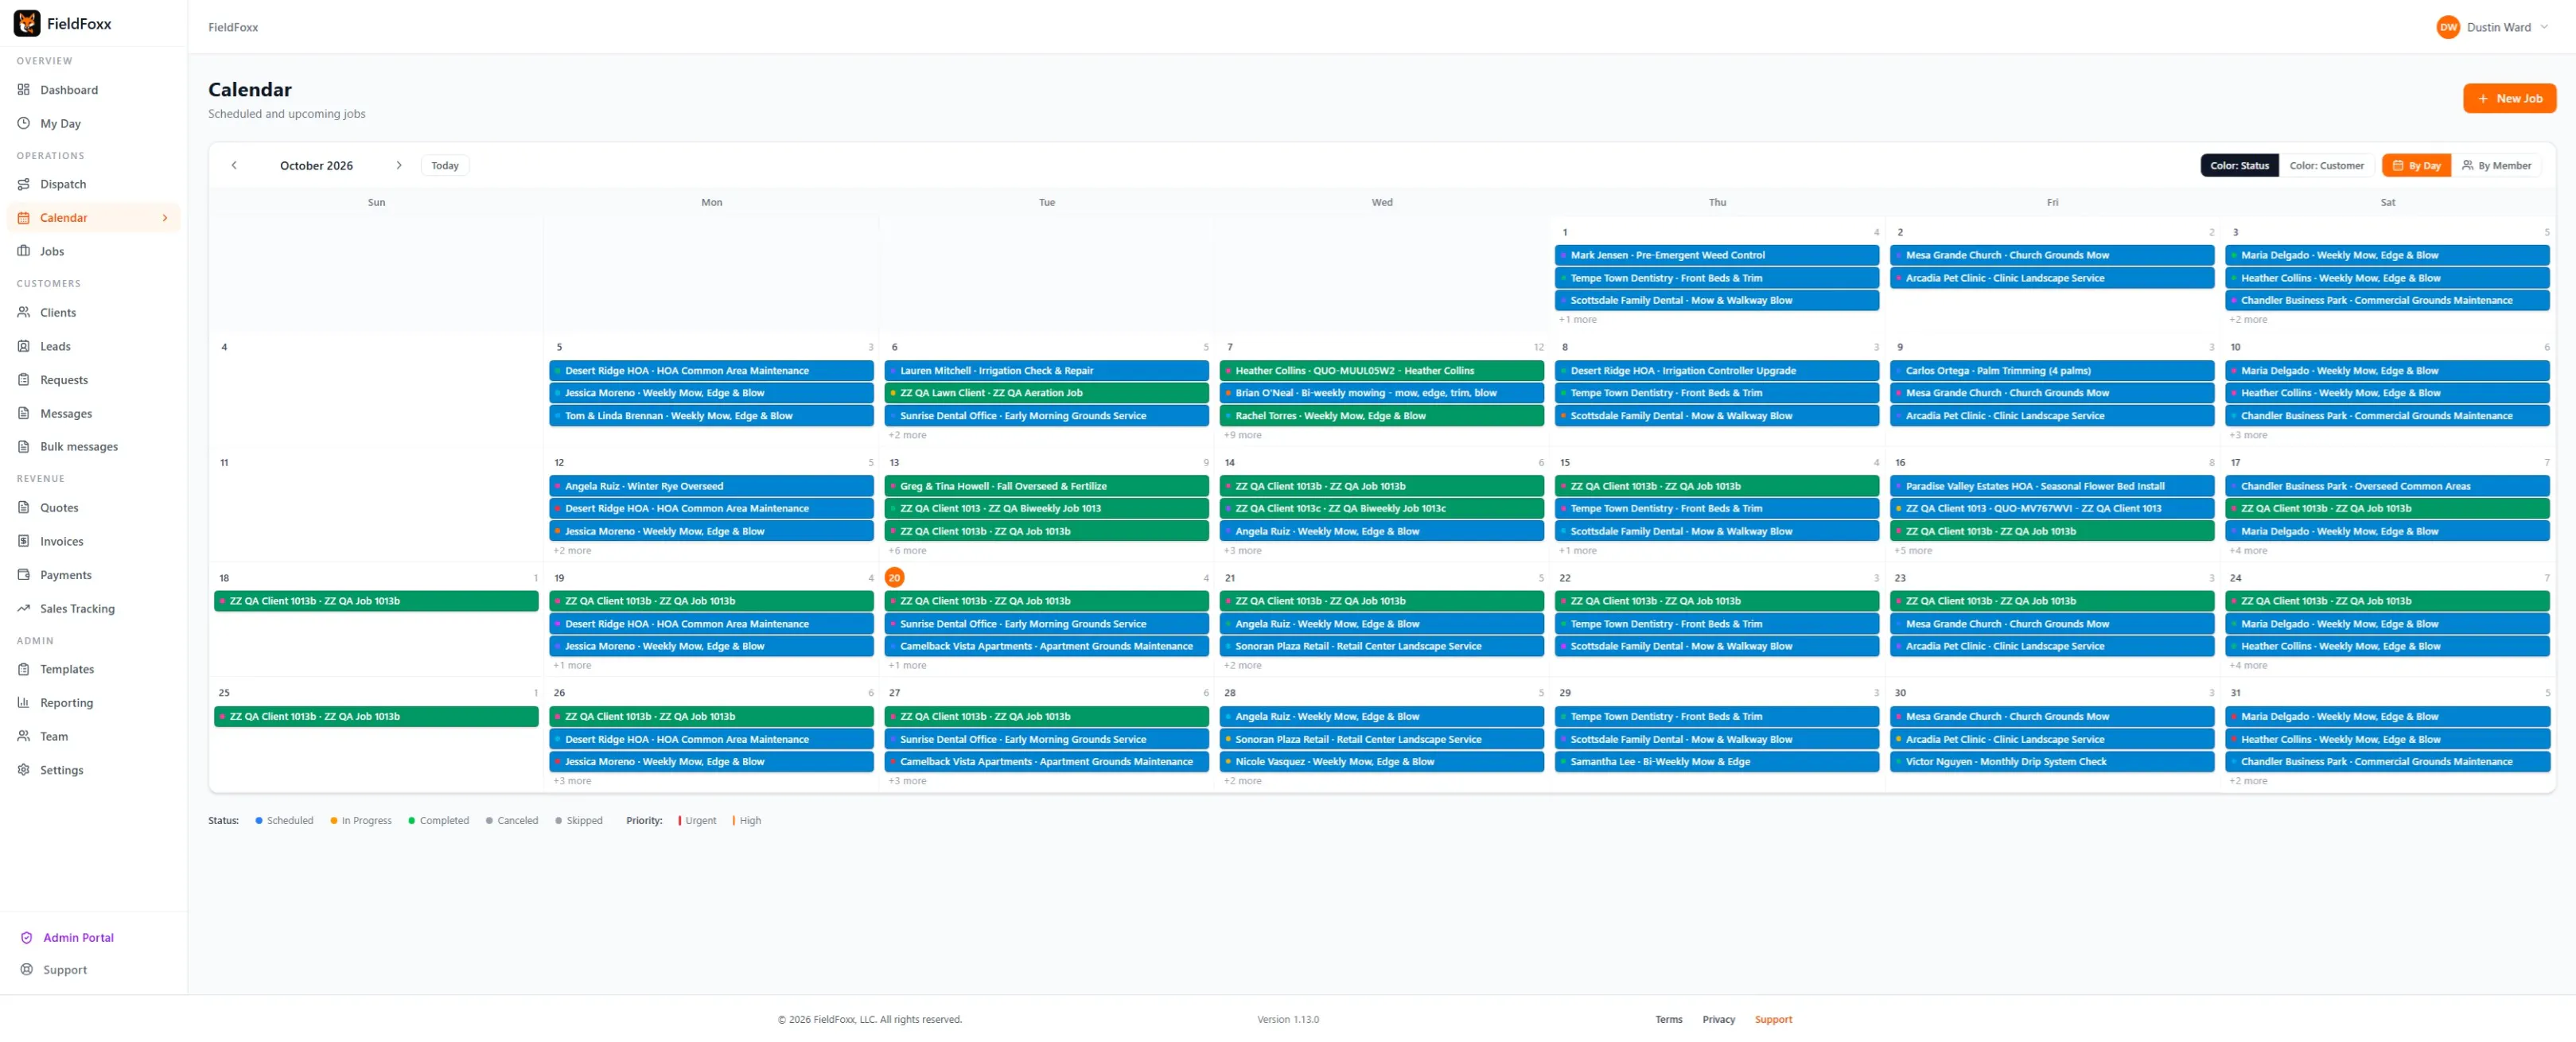
Task: Expand '+9 more' on October 7
Action: click(1242, 435)
